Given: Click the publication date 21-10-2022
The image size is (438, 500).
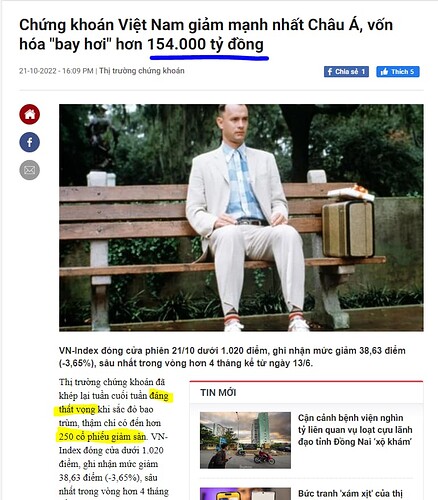Looking at the screenshot, I should tap(38, 71).
